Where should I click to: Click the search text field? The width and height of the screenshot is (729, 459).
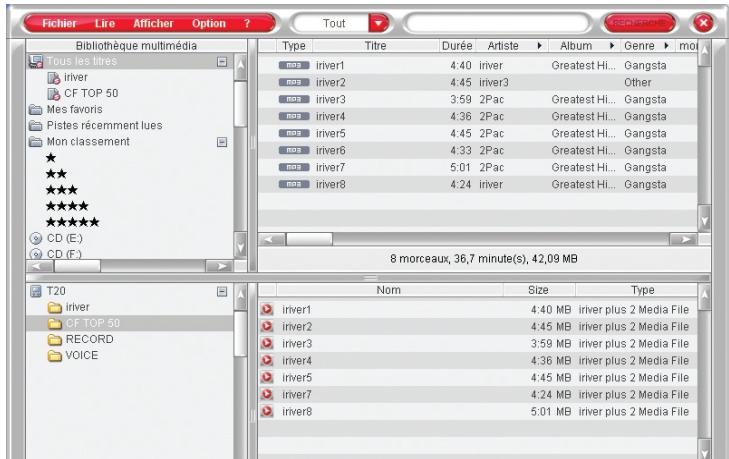[x=497, y=23]
